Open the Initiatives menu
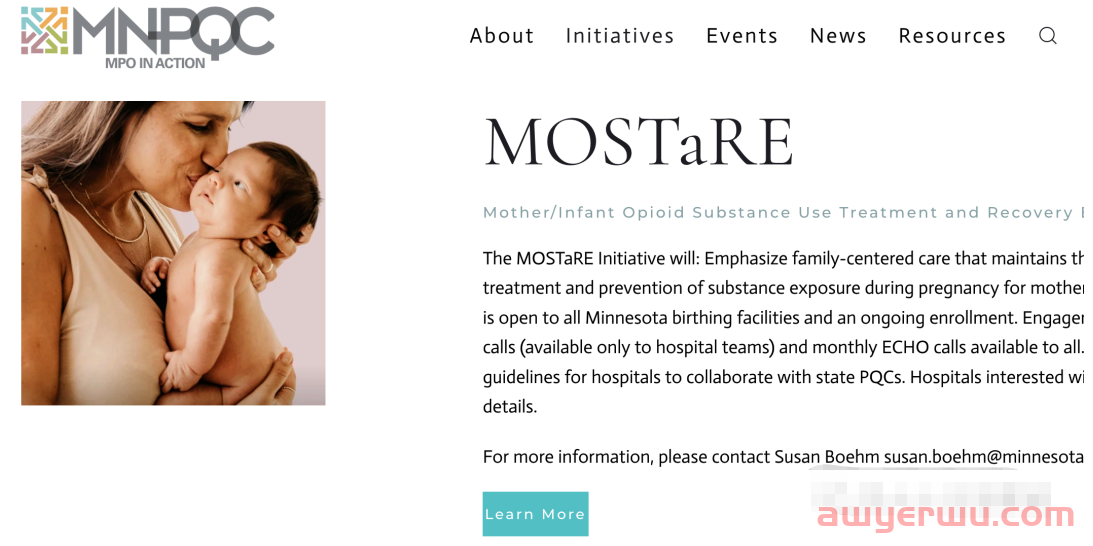The width and height of the screenshot is (1093, 546). point(620,36)
